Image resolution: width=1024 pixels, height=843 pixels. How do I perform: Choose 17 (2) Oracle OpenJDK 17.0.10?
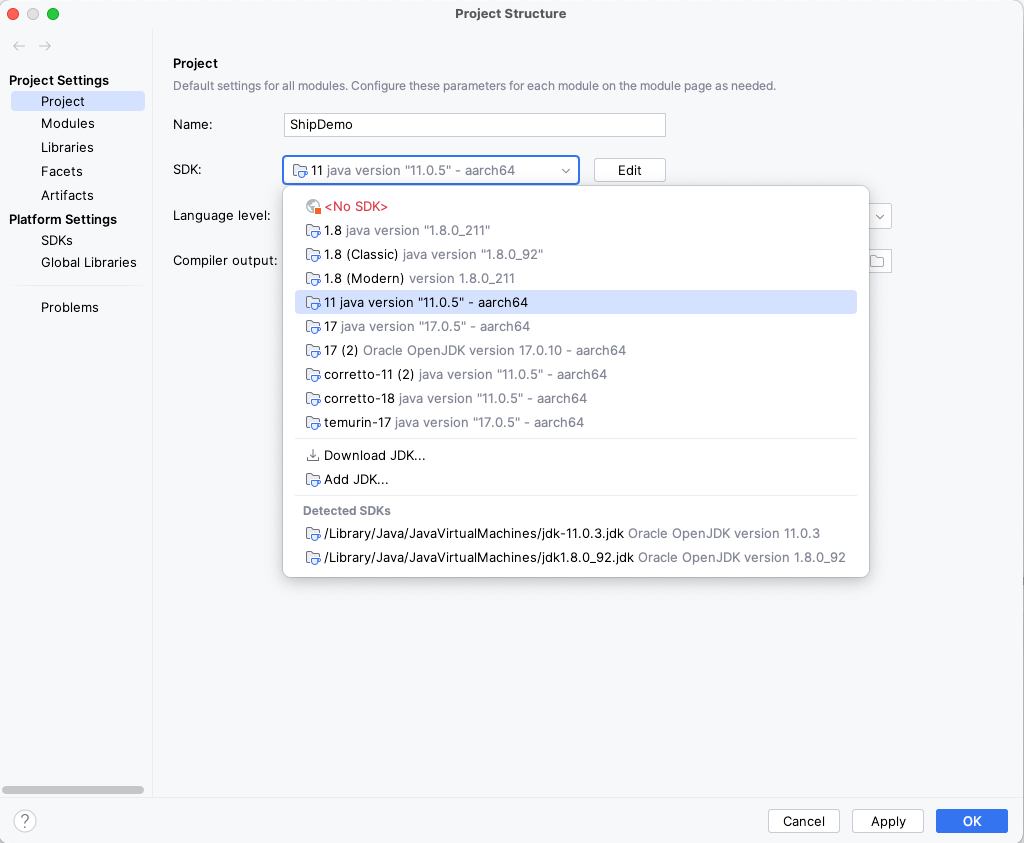474,350
